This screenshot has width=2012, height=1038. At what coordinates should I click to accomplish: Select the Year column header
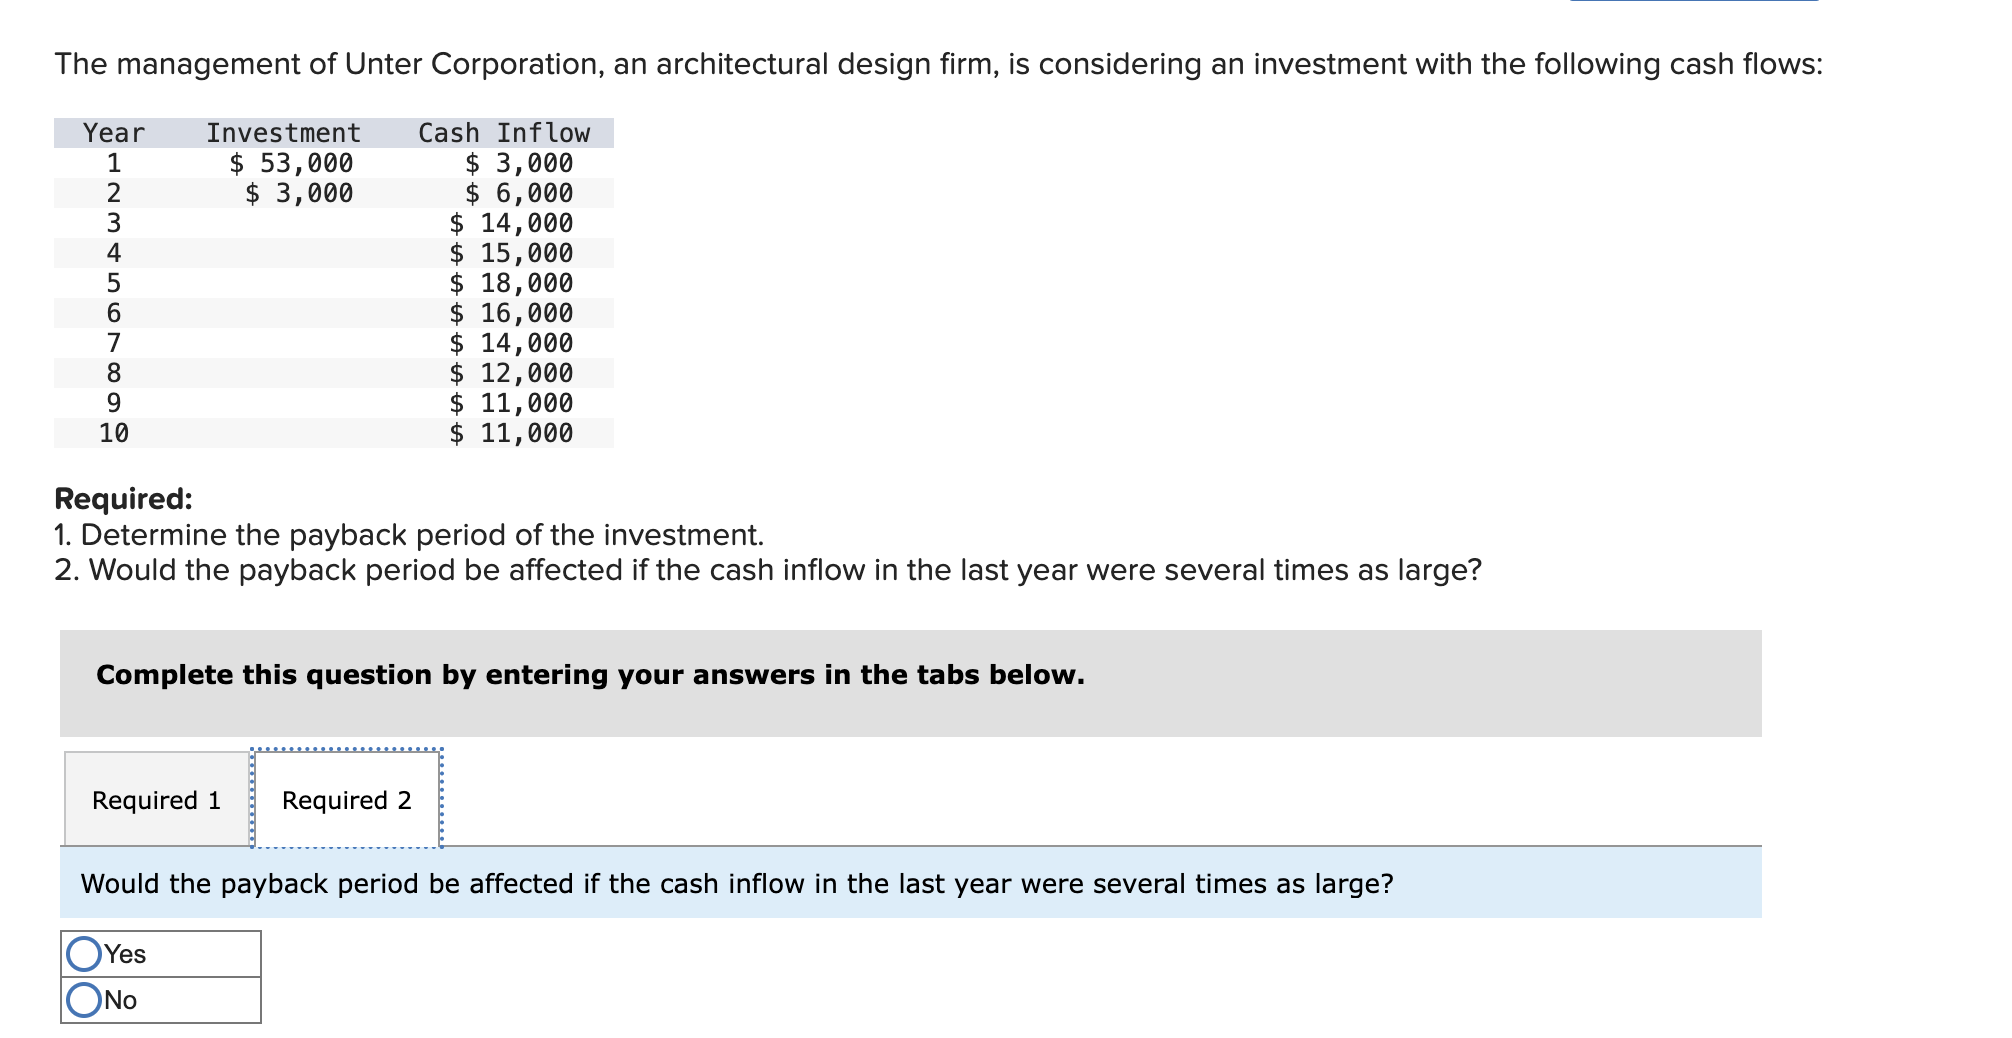click(x=112, y=132)
